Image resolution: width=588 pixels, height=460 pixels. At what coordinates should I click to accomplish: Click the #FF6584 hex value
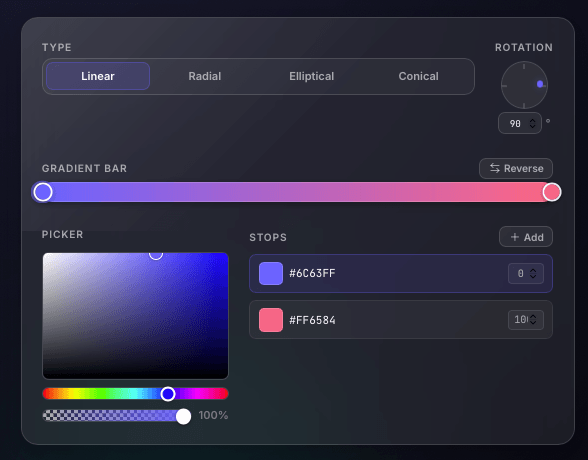(x=312, y=320)
